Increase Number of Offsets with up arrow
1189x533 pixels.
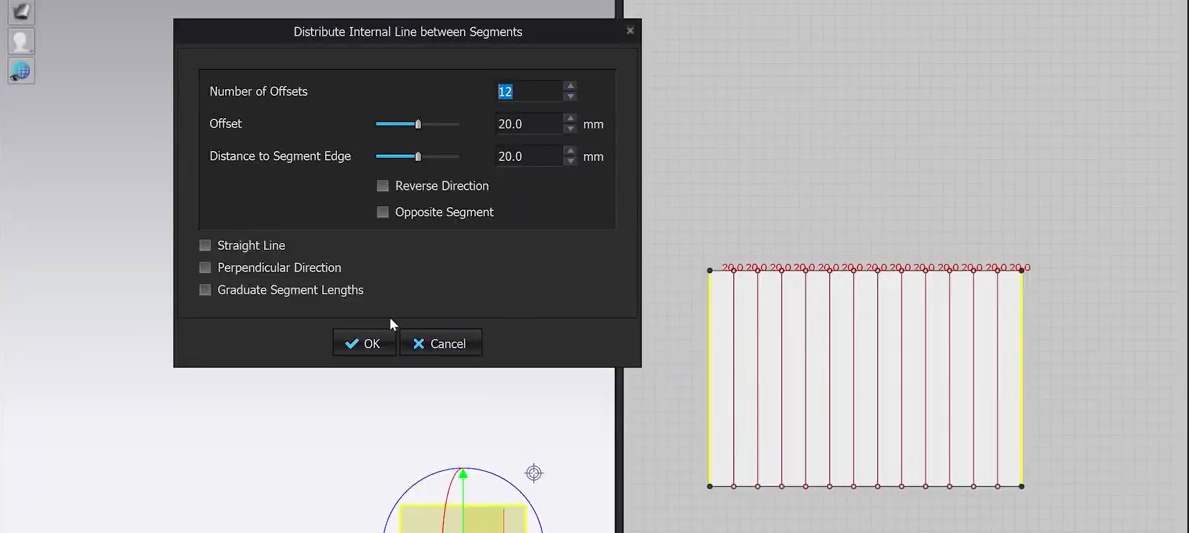(x=570, y=86)
